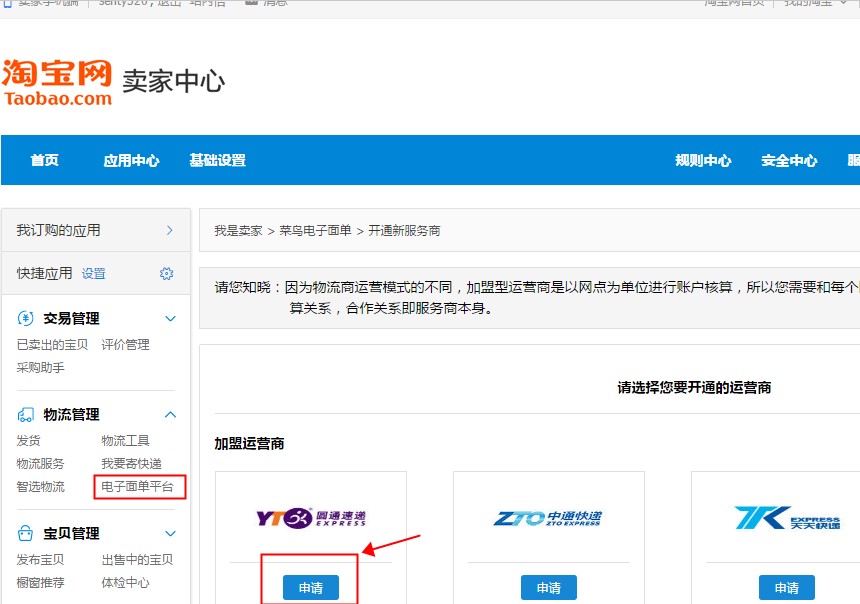This screenshot has height=604, width=860.
Task: Click the gear icon next to 快捷应用
Action: (x=167, y=273)
